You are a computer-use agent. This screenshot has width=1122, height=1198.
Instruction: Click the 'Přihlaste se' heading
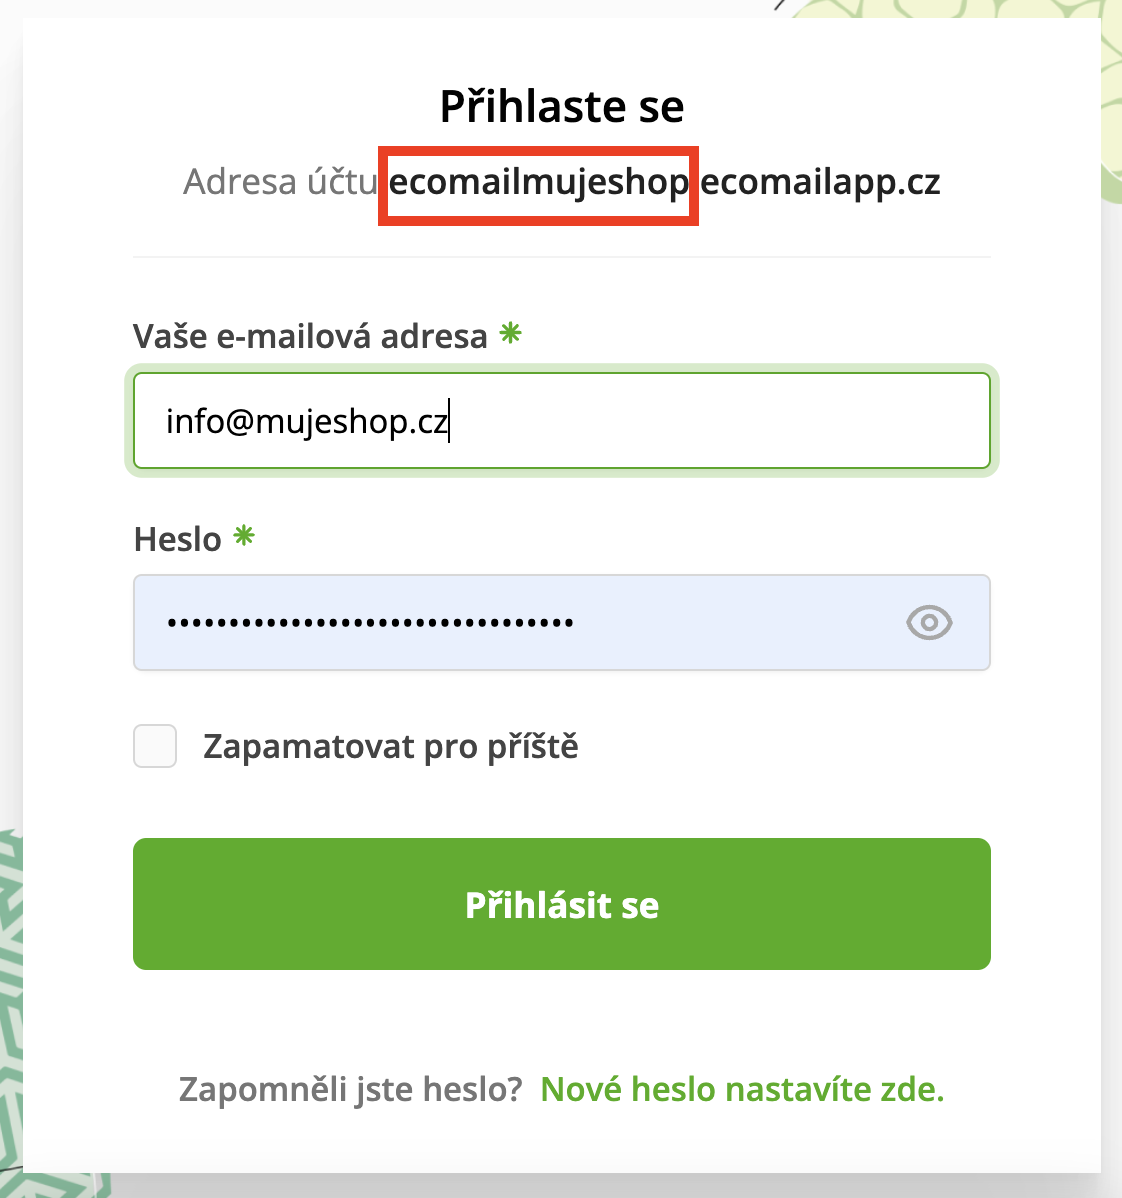561,107
